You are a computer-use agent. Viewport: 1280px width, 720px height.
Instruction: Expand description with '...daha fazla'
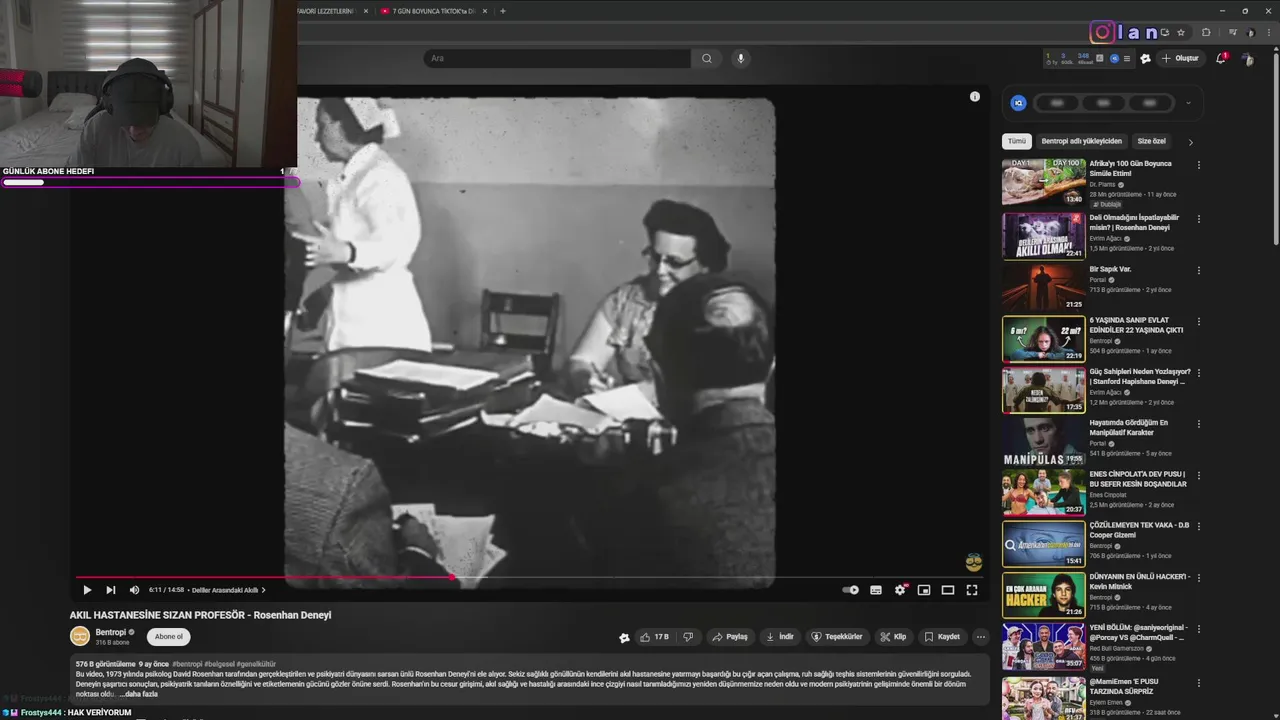(x=138, y=694)
